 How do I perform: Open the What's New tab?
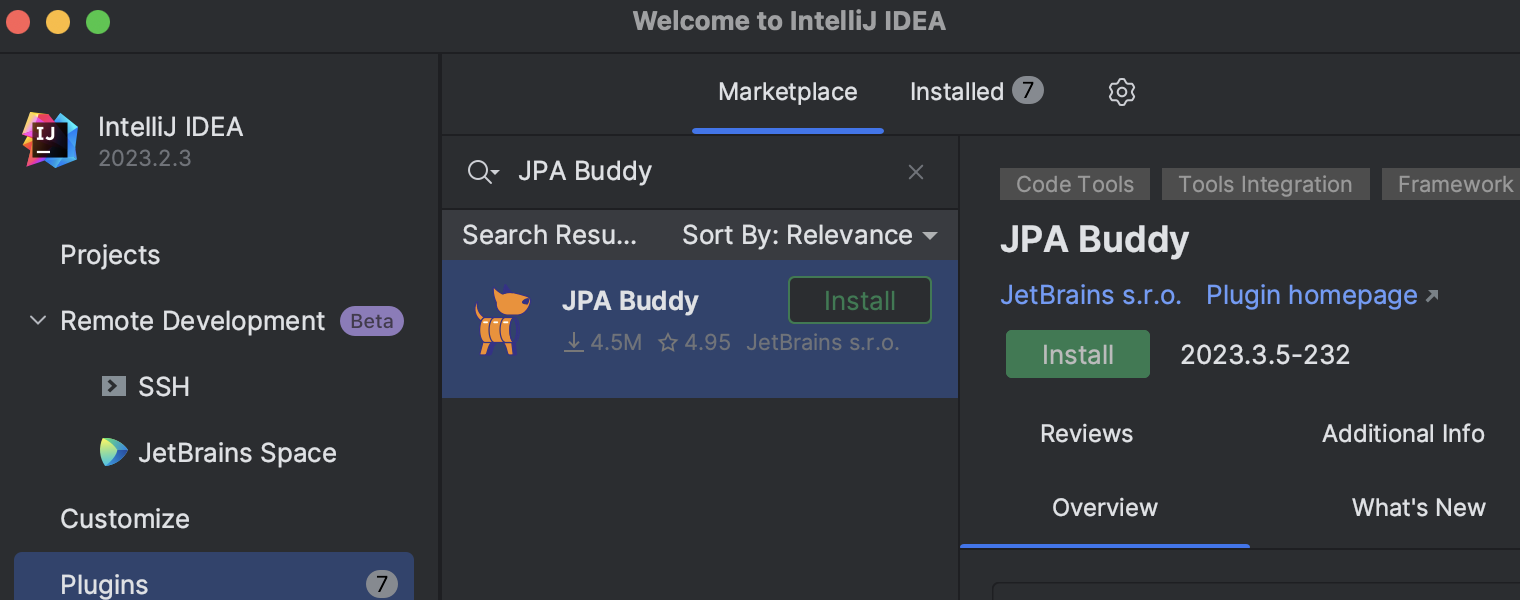pos(1419,507)
